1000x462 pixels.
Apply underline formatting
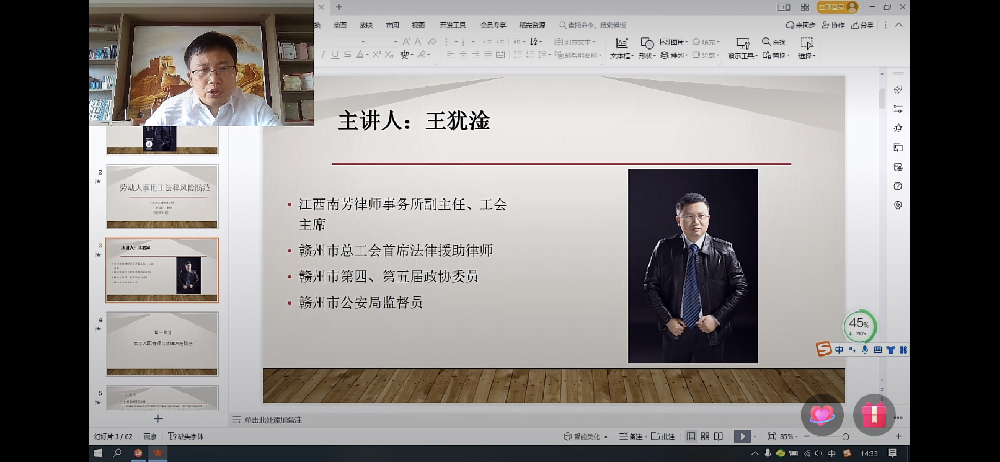335,55
